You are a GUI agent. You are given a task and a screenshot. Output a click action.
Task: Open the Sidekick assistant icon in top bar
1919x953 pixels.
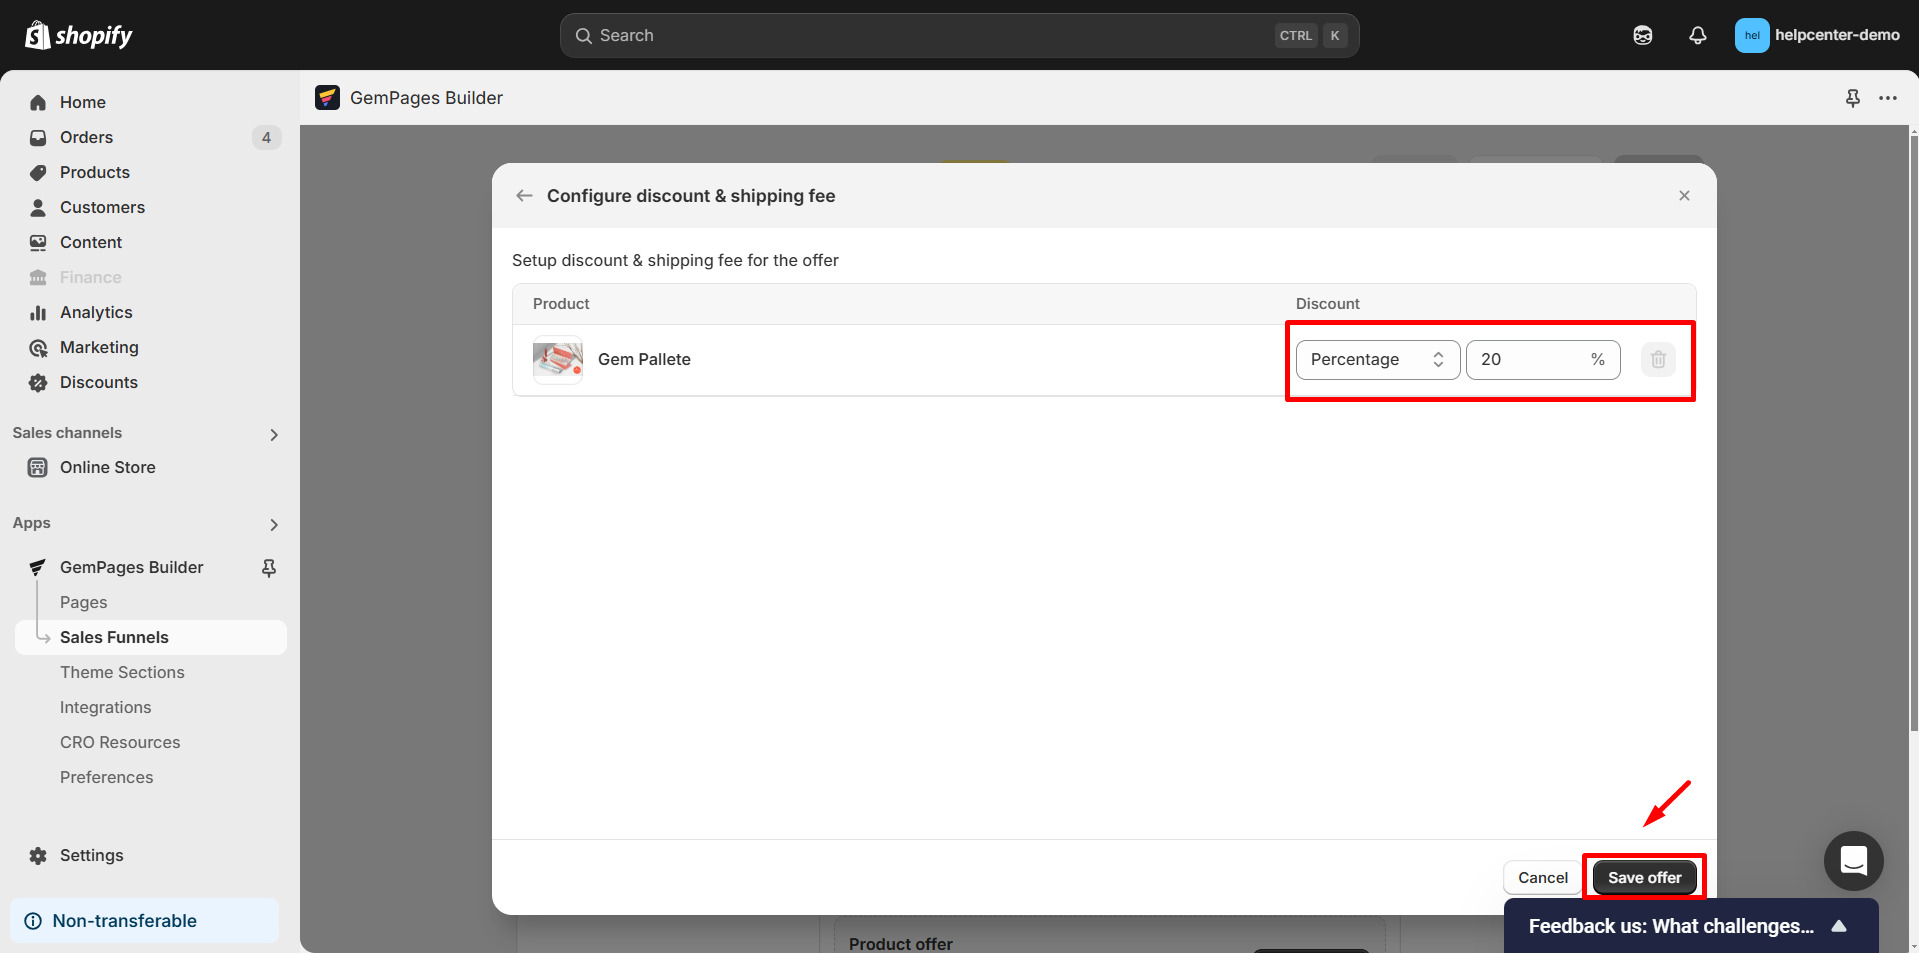[x=1642, y=36]
